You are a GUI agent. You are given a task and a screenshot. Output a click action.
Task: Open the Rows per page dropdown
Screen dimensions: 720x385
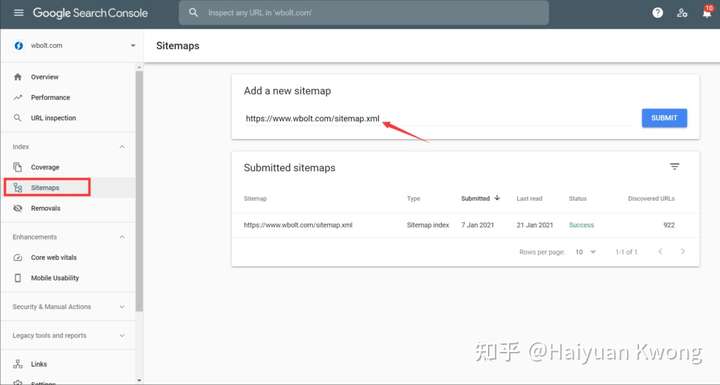click(585, 252)
